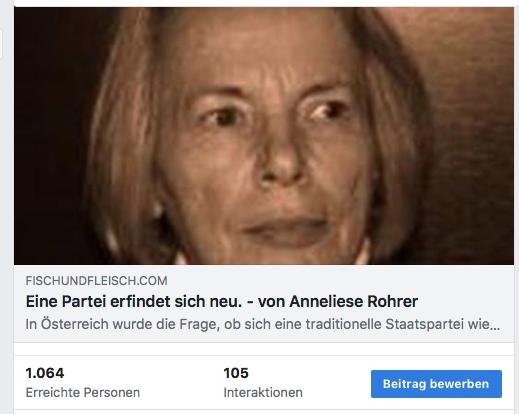Click the Interaktionen label
This screenshot has width=519, height=414.
[263, 392]
